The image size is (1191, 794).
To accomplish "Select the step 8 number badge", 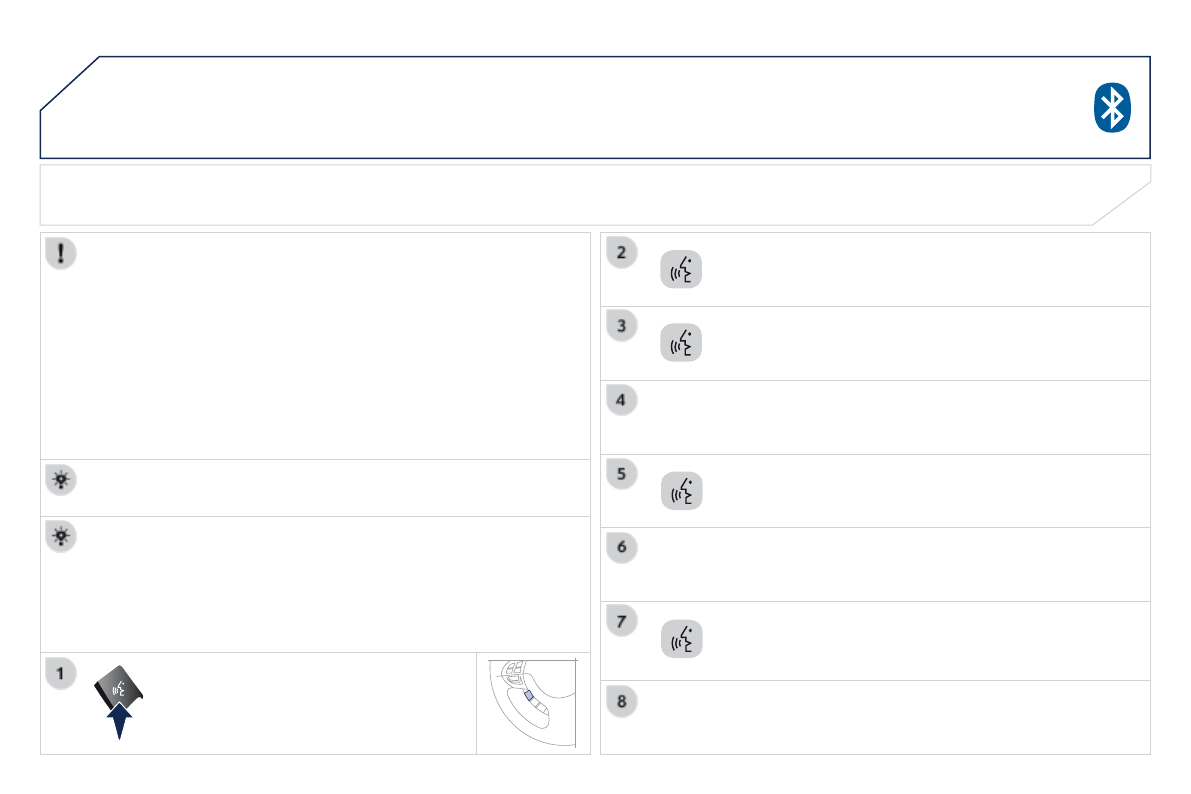I will (x=621, y=701).
